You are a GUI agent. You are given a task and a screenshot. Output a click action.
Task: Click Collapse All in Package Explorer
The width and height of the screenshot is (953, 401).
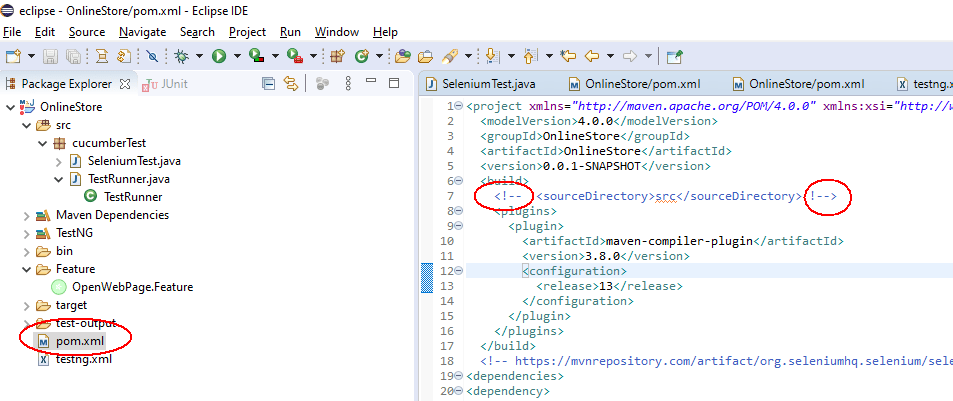click(268, 84)
